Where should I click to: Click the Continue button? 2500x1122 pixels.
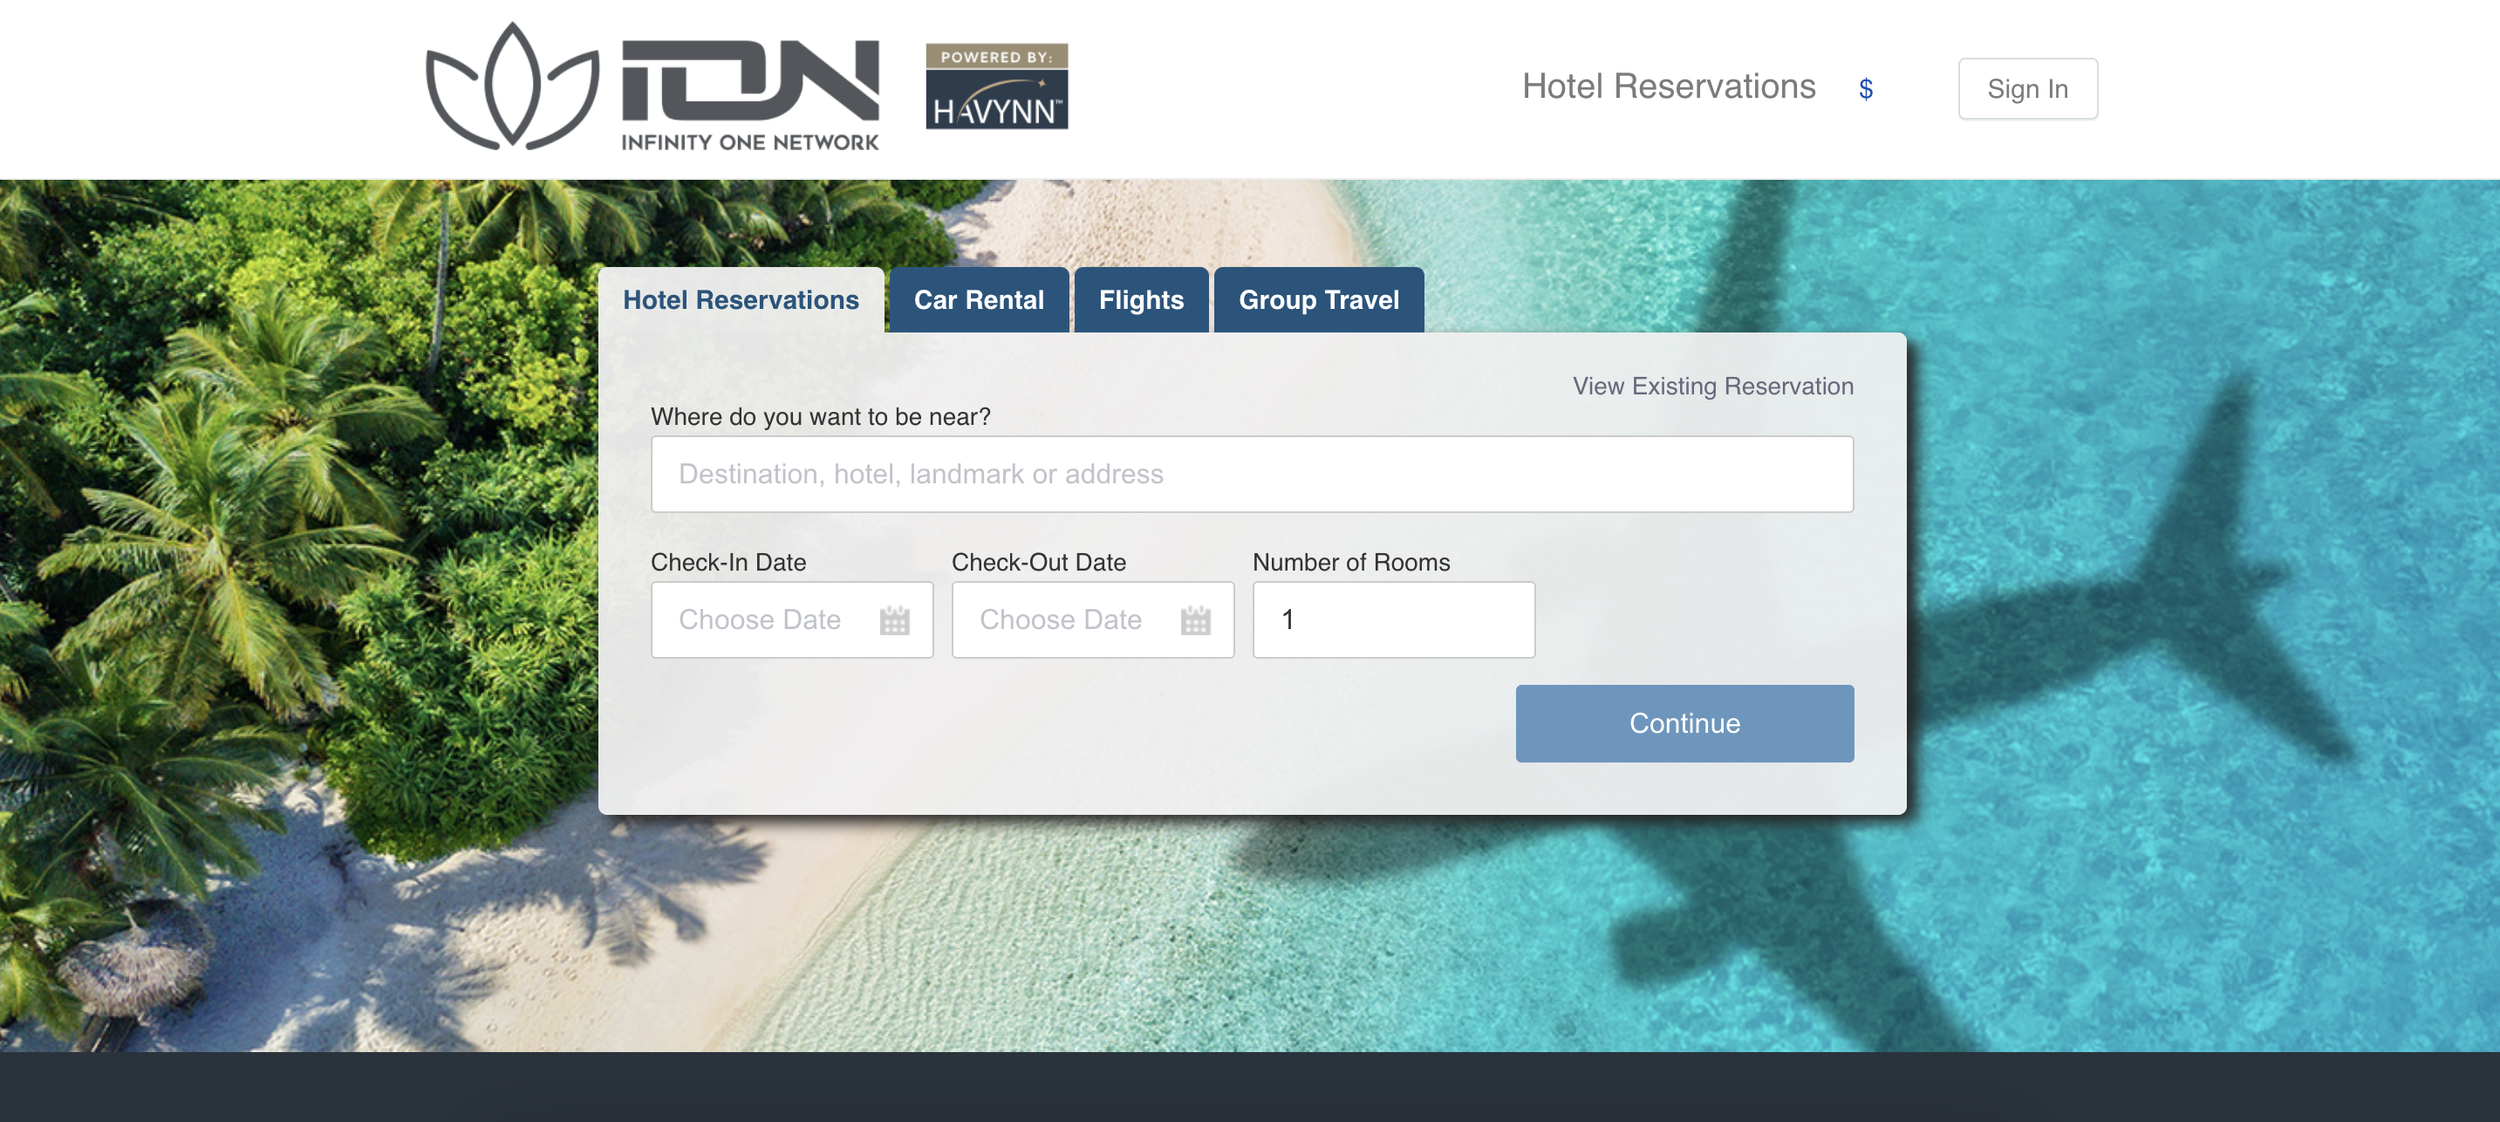click(1684, 723)
